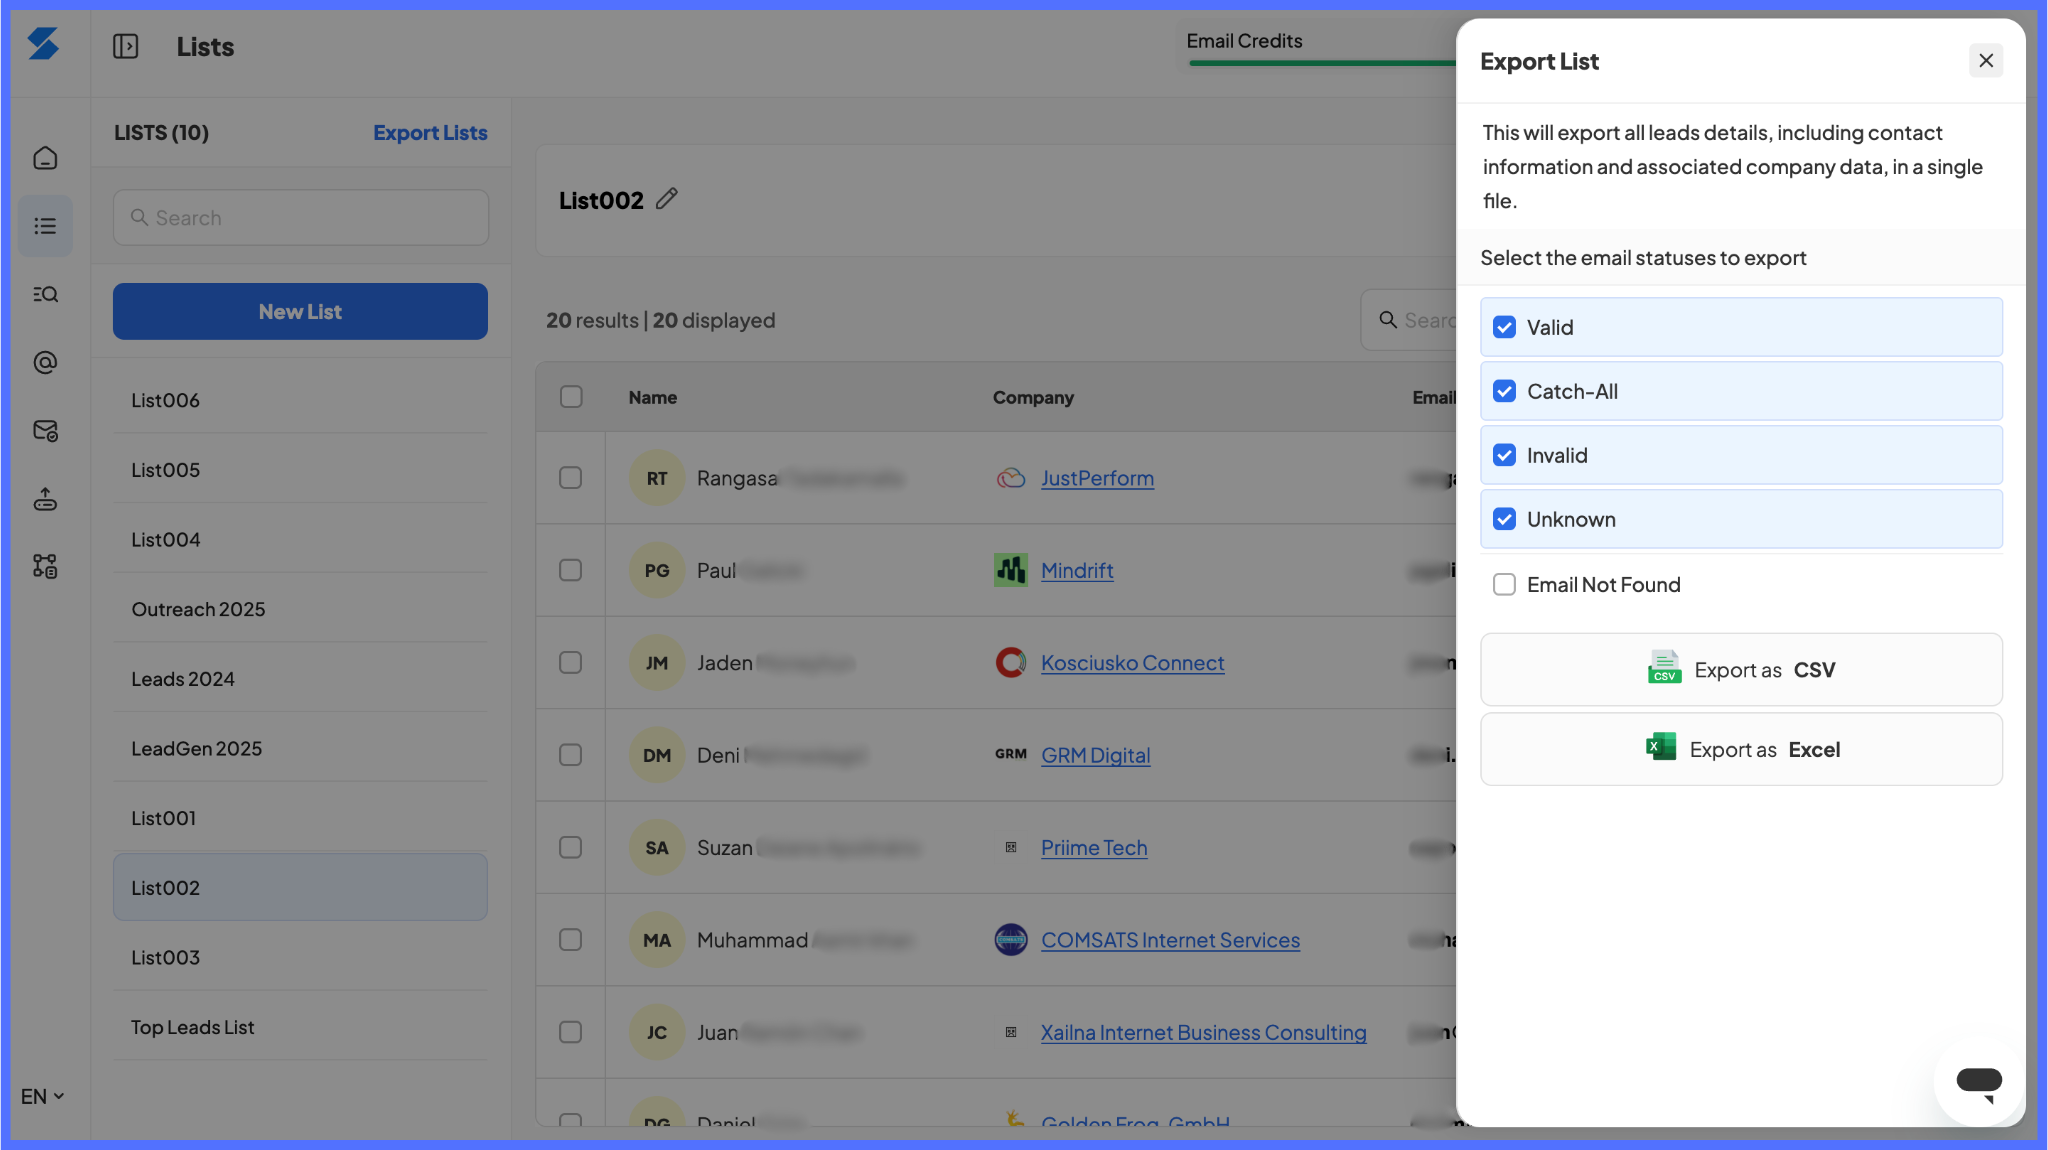Click the JustPerform company logo

coord(1011,478)
